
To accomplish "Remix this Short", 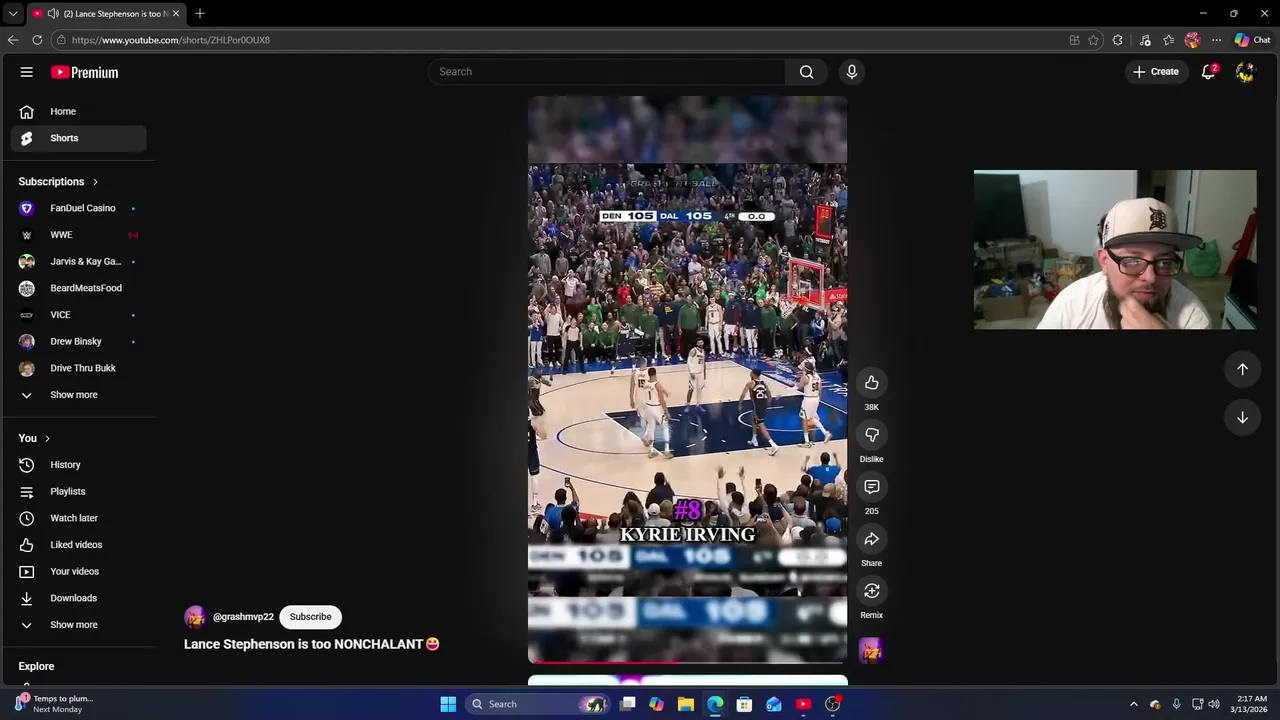I will (x=871, y=591).
